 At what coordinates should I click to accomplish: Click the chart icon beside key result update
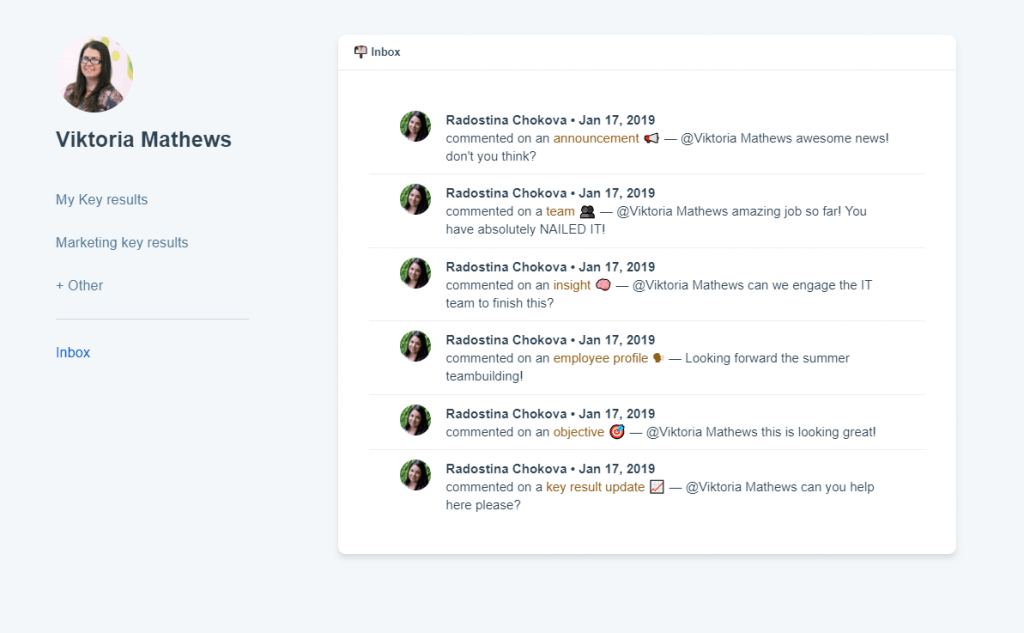click(657, 487)
